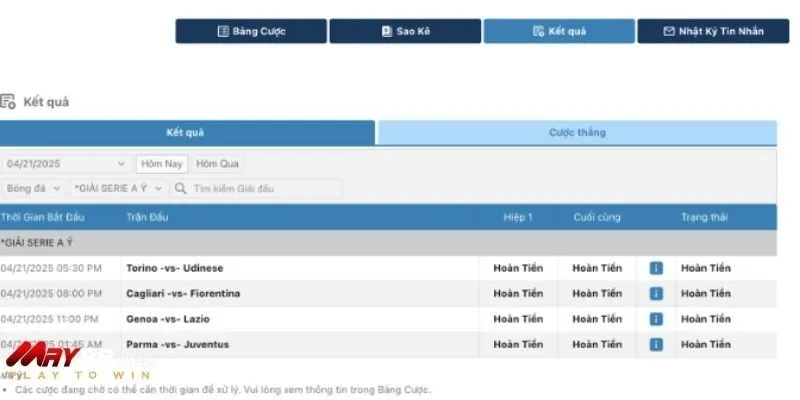Image resolution: width=800 pixels, height=400 pixels.
Task: Click info icon for Cagliari vs Fiorentina
Action: (656, 294)
